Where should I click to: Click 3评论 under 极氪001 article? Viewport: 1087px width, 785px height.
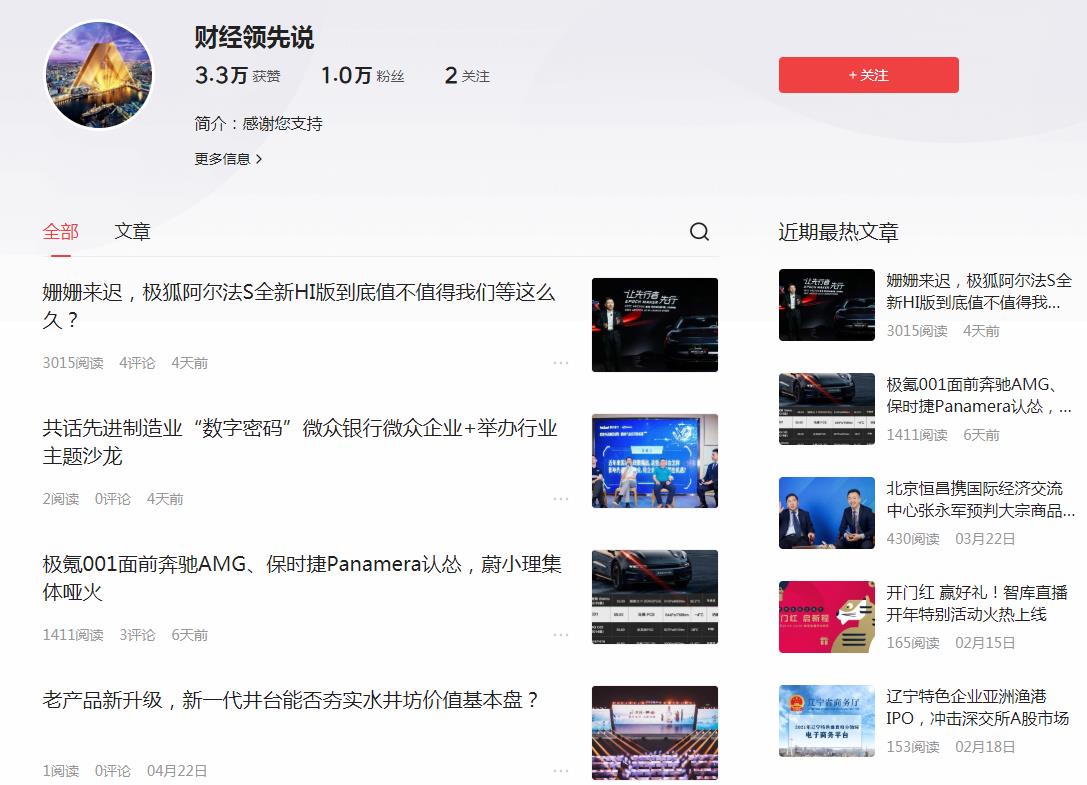point(137,635)
